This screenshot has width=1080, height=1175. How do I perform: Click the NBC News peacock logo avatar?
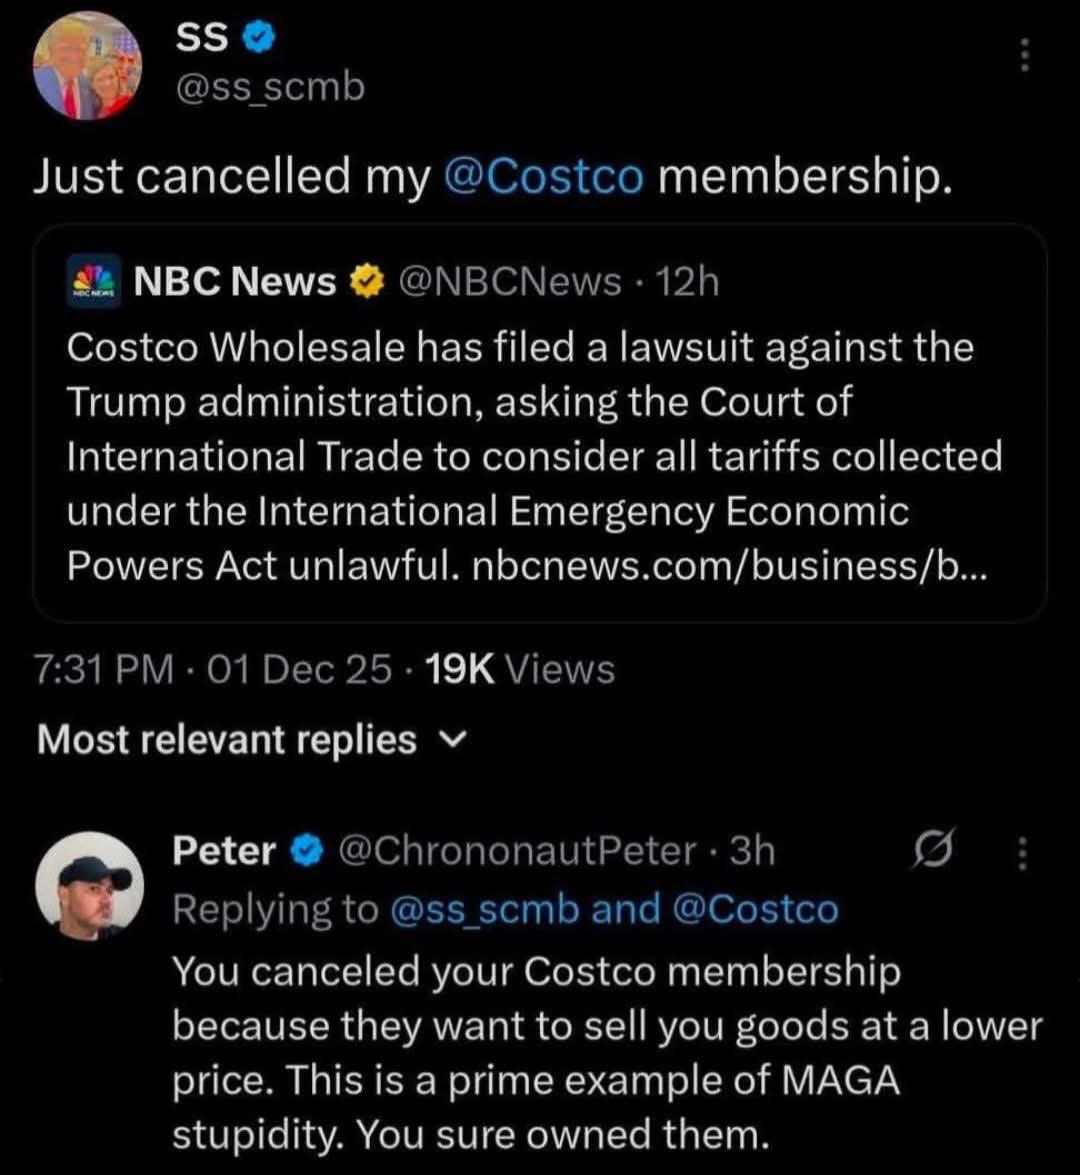pyautogui.click(x=93, y=283)
